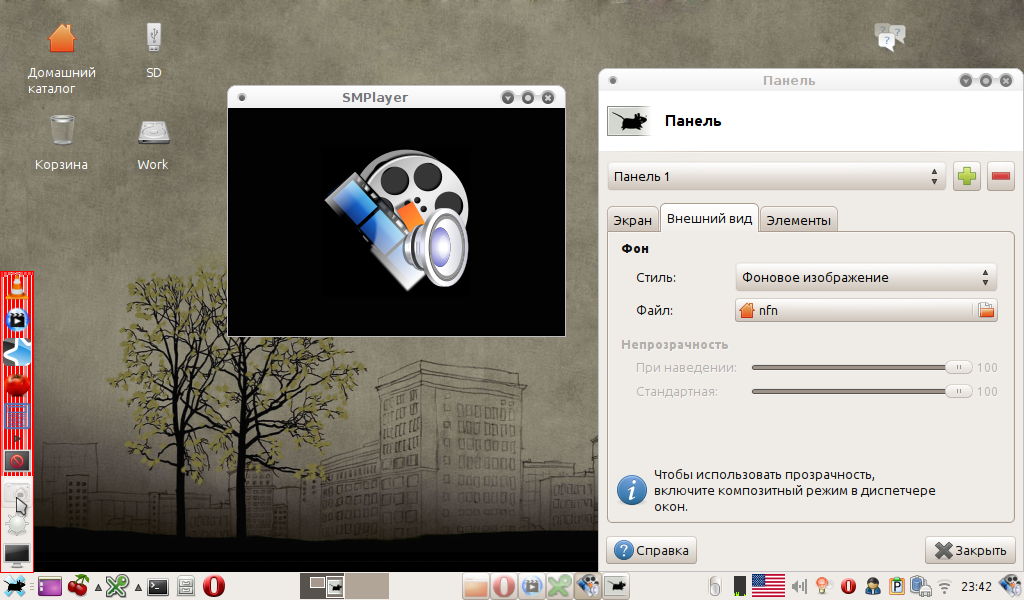Viewport: 1024px width, 600px height.
Task: Open the display monitor settings launcher
Action: (17, 556)
